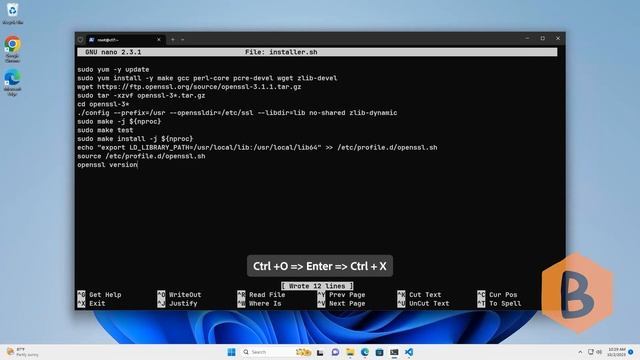Click the 'sudo make install -j ${nproc}' line
640x360 pixels.
(135, 139)
